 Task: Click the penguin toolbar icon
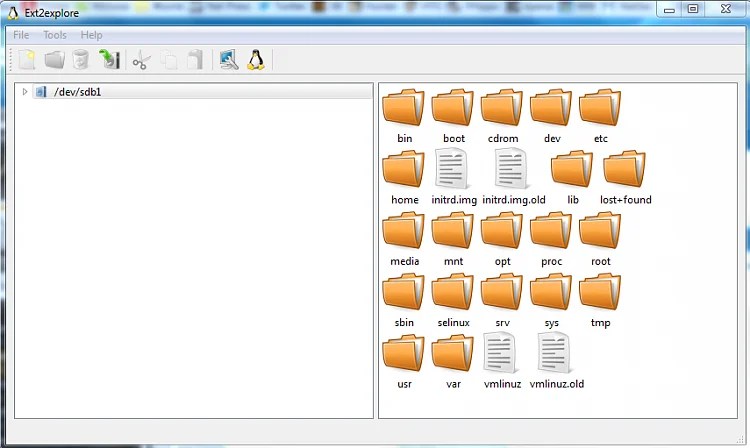point(256,60)
